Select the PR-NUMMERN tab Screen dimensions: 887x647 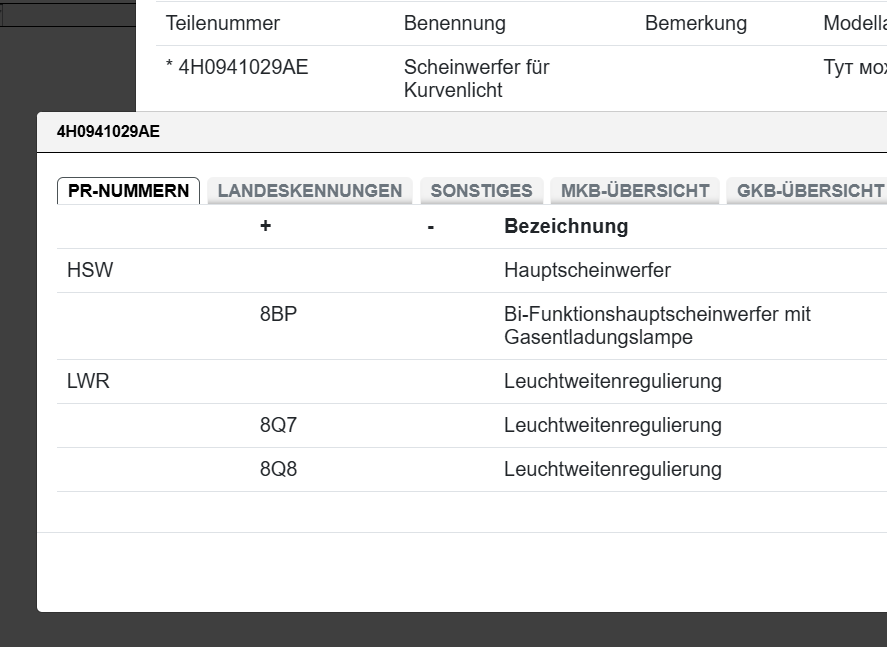[128, 190]
